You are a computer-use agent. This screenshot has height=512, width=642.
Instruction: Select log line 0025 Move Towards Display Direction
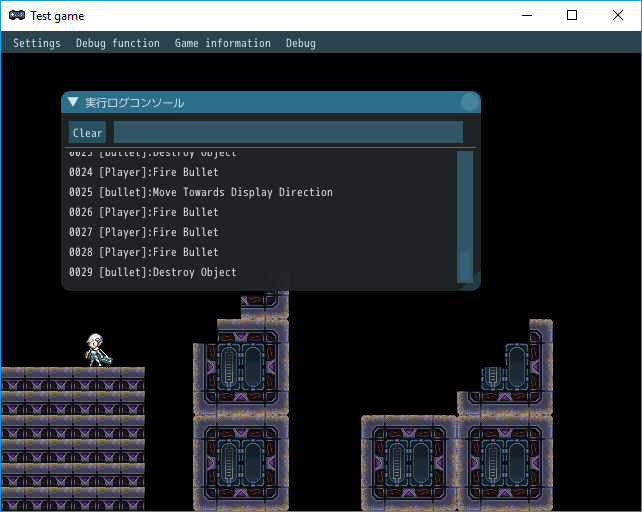[x=201, y=192]
